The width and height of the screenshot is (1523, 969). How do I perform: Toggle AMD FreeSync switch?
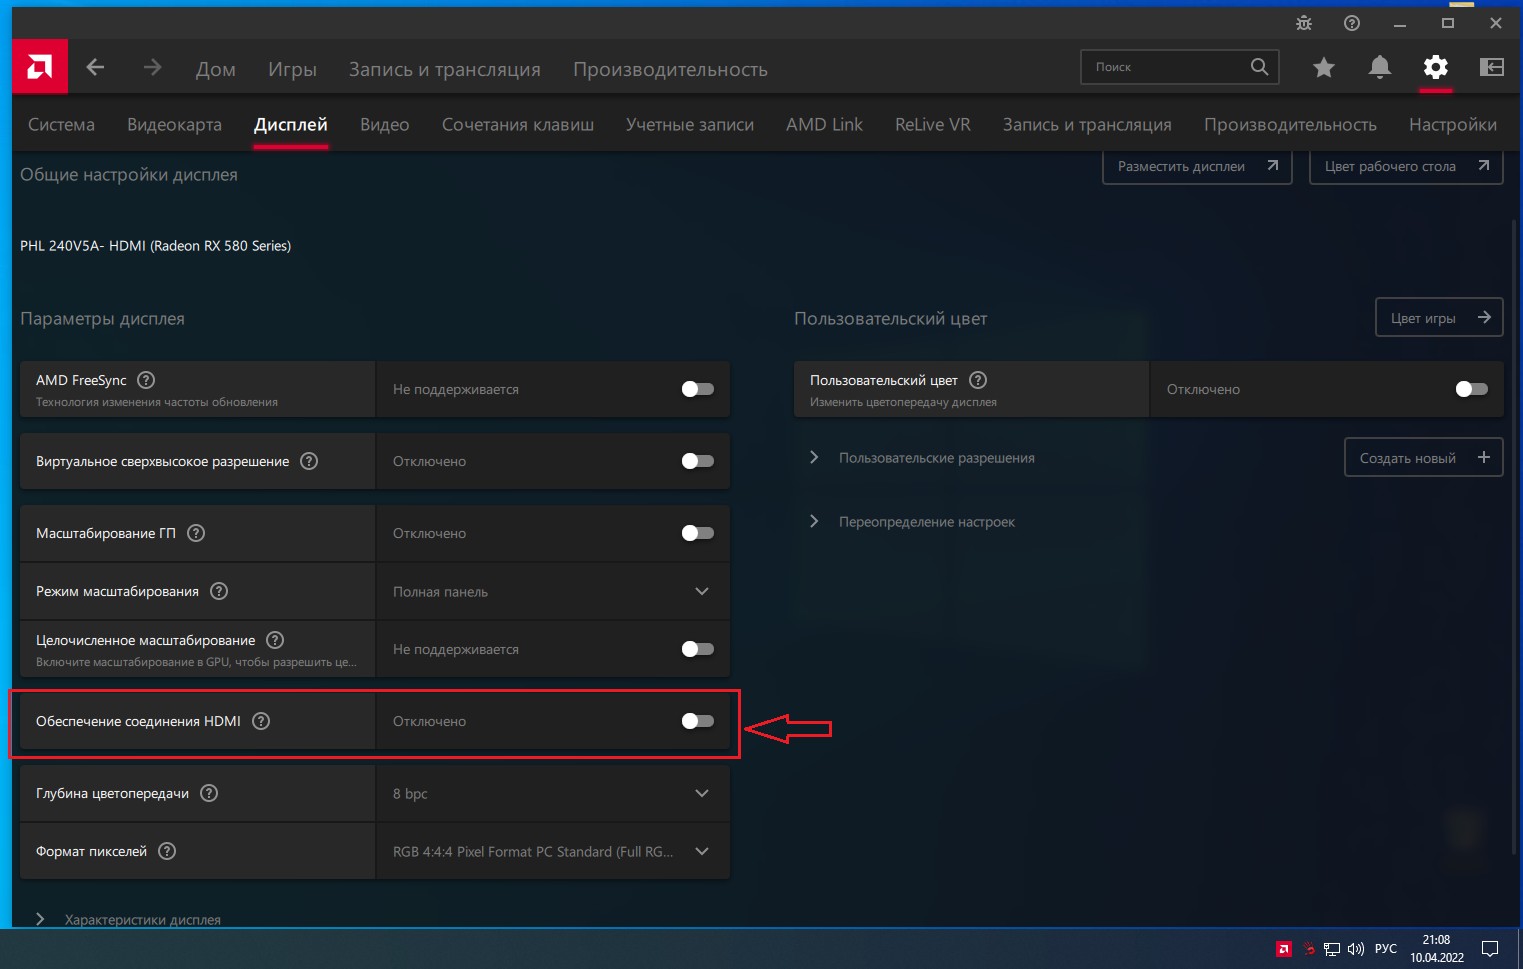click(x=698, y=389)
